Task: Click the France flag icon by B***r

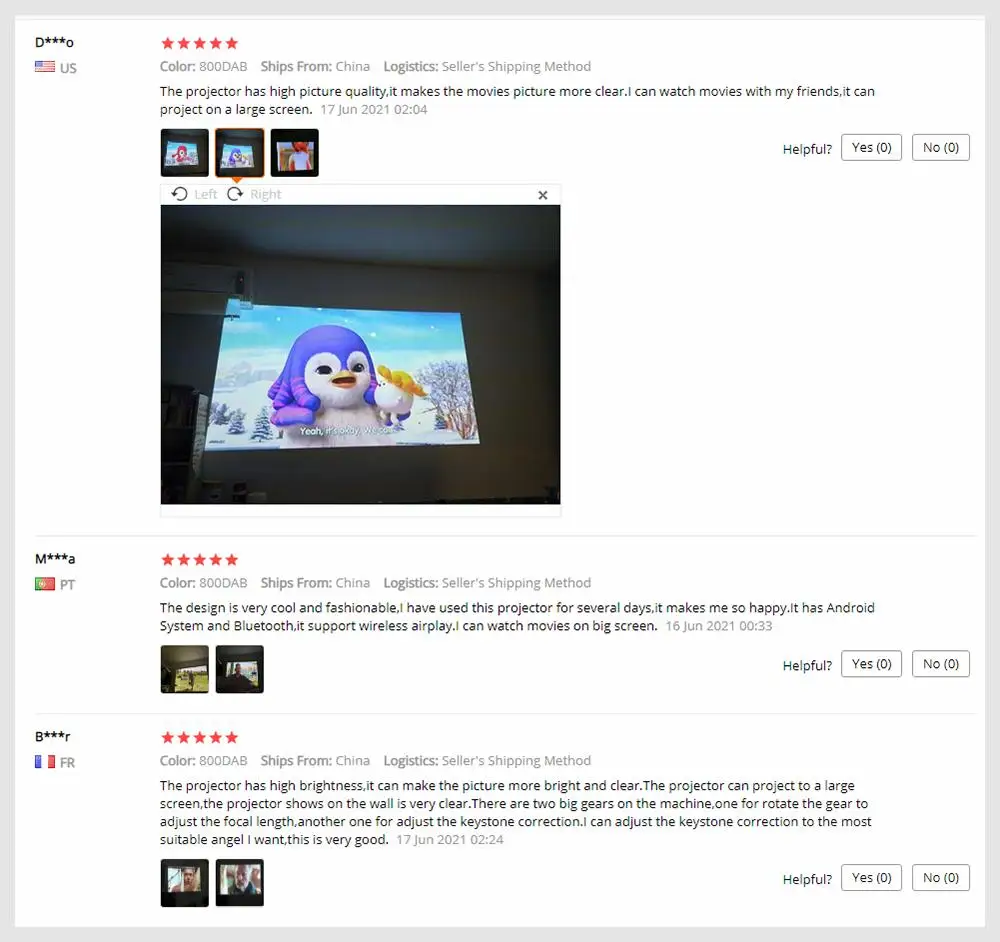Action: pos(45,762)
